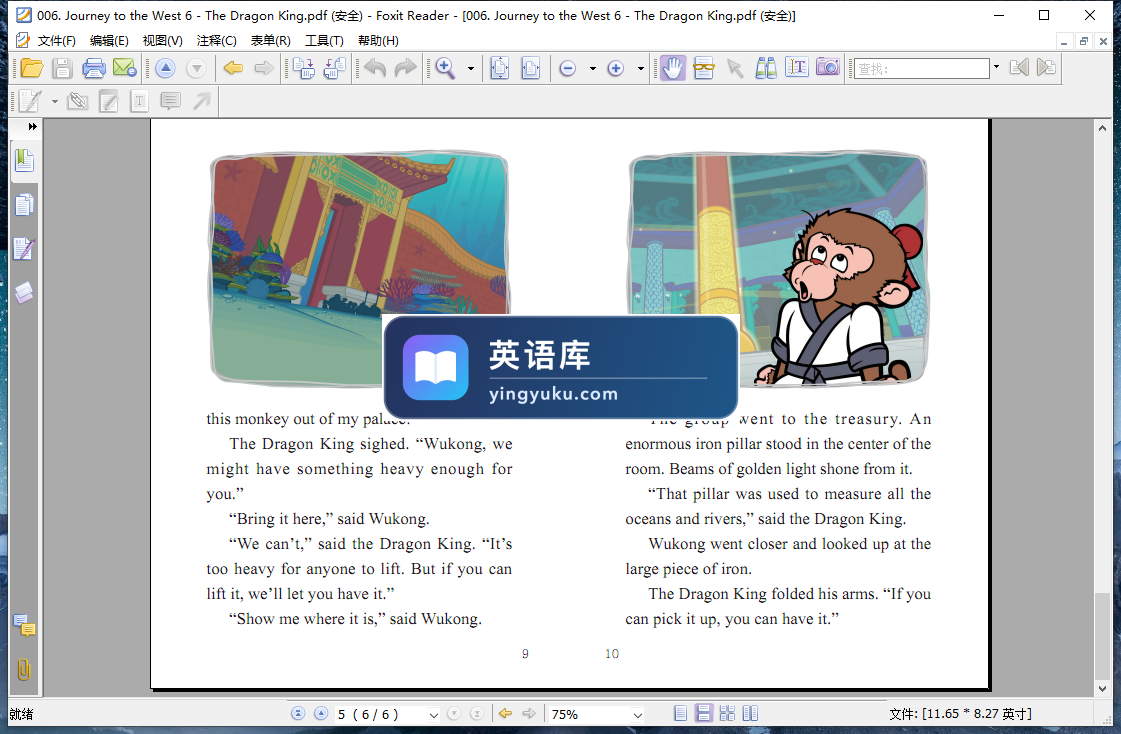Switch to facing pages layout

point(750,713)
